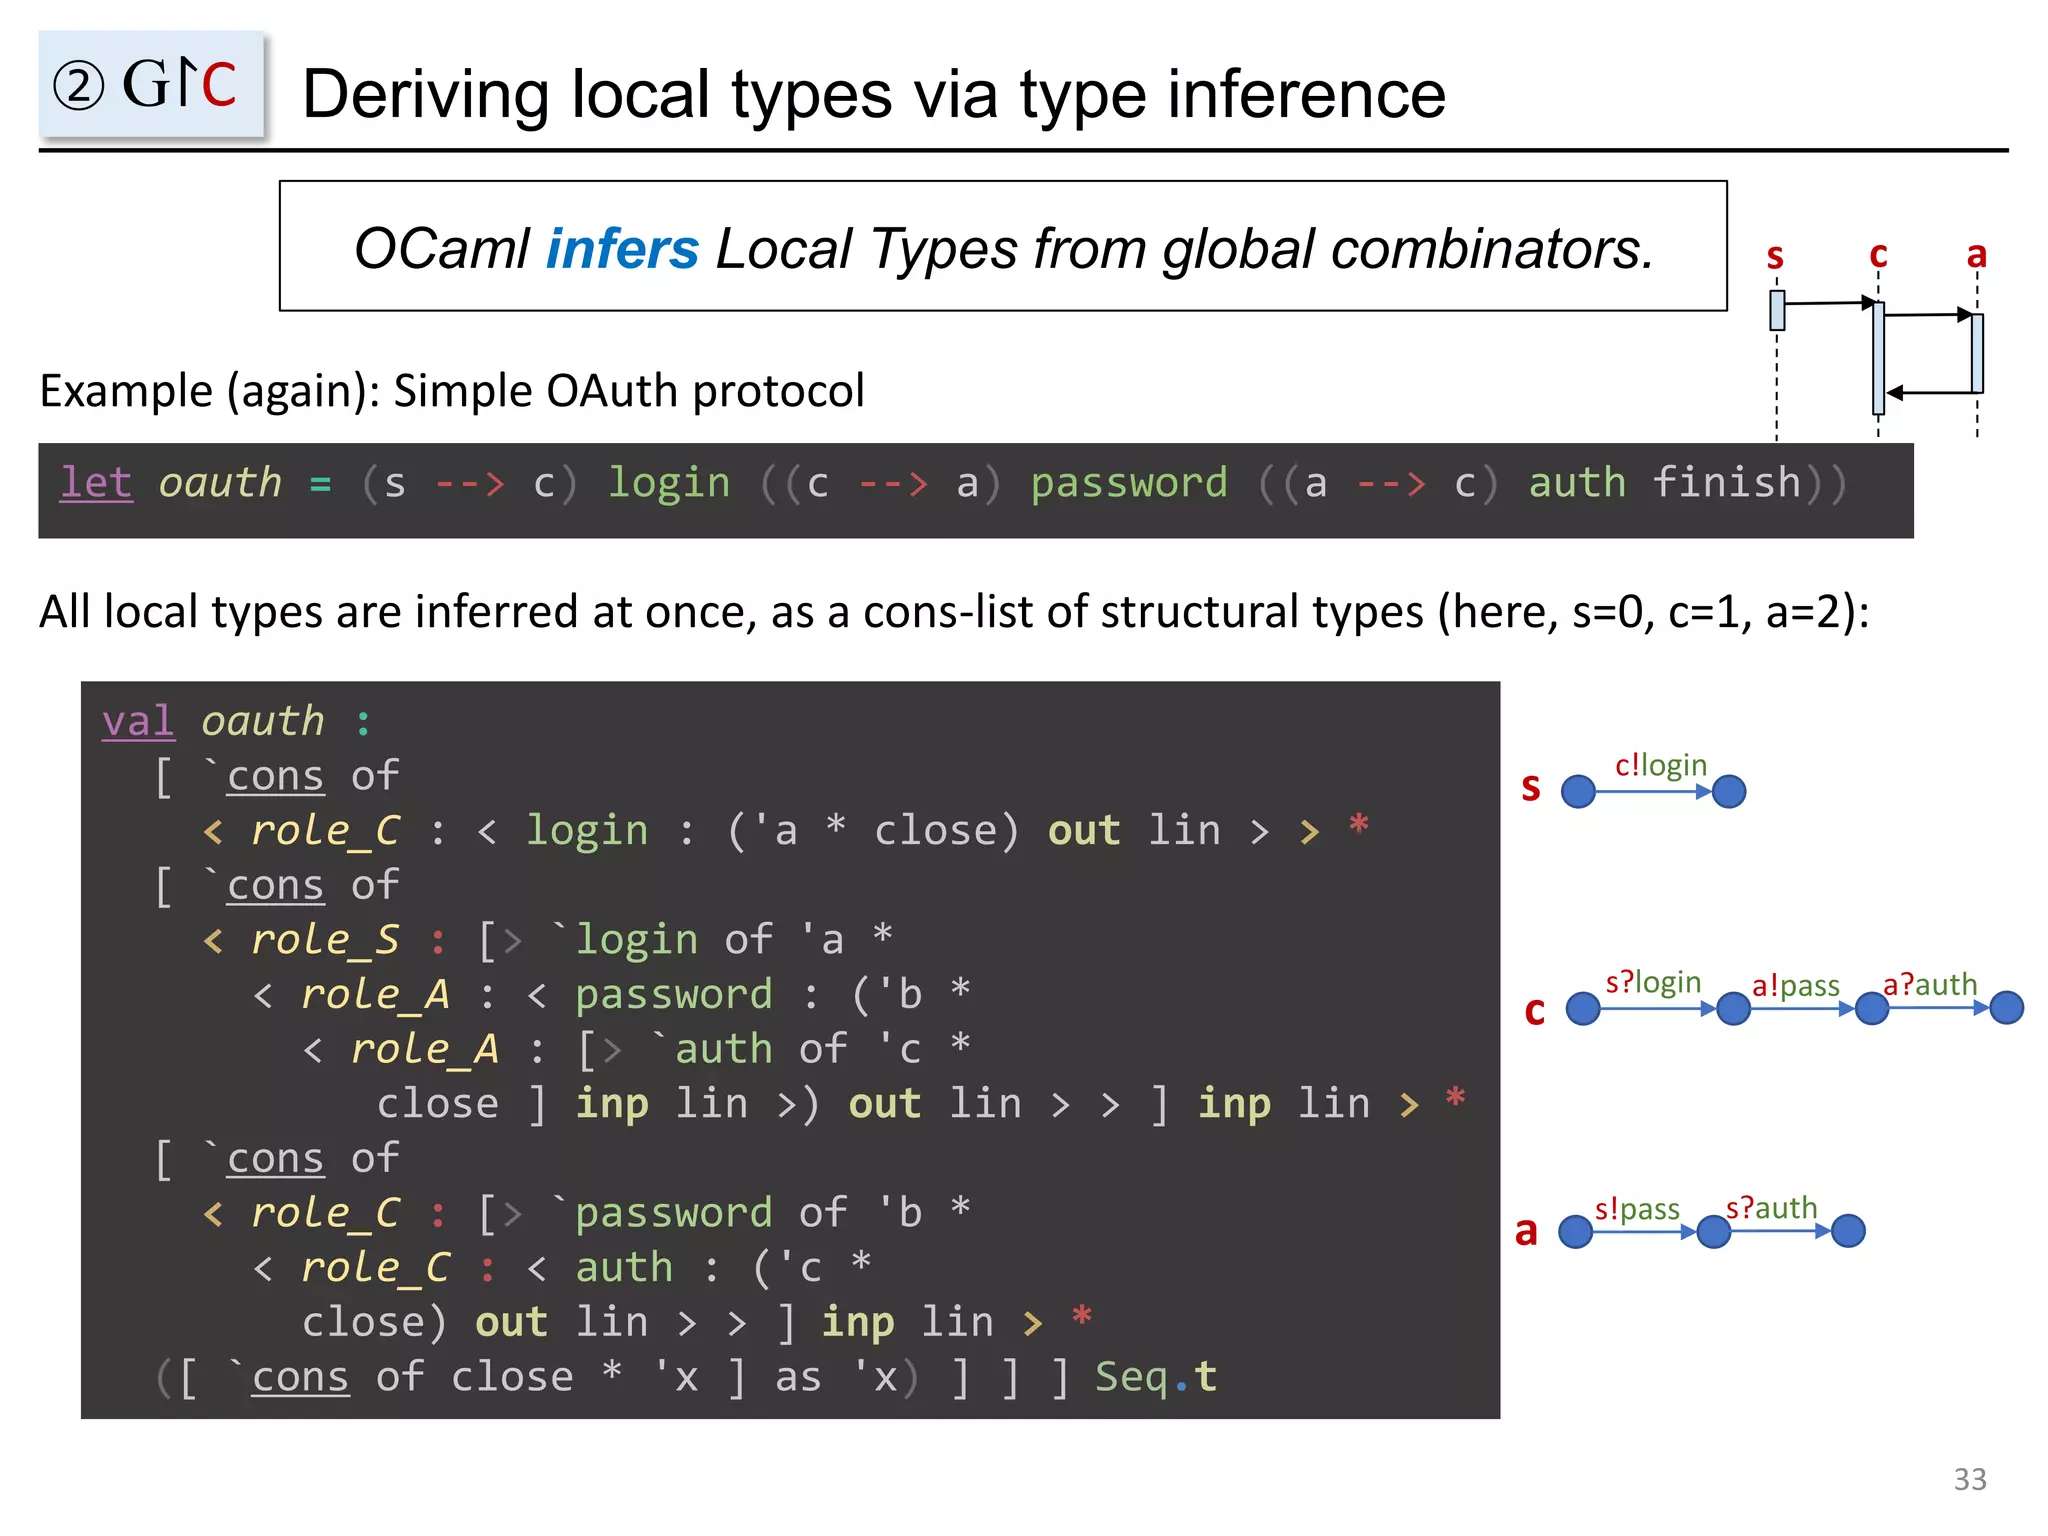Screen dimensions: 2048x1536
Task: Click 'Seq.t' at the end of the type block
Action: pos(1156,1377)
